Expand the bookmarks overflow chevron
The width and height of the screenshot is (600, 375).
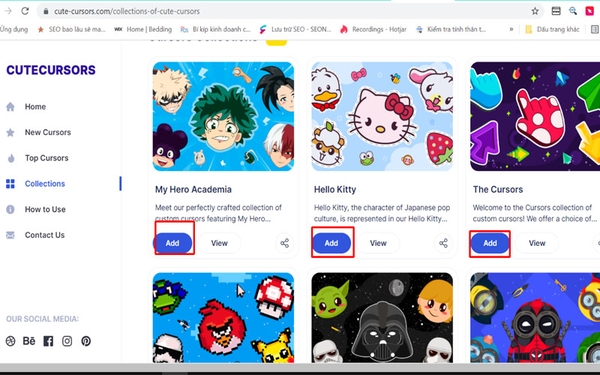pos(511,29)
